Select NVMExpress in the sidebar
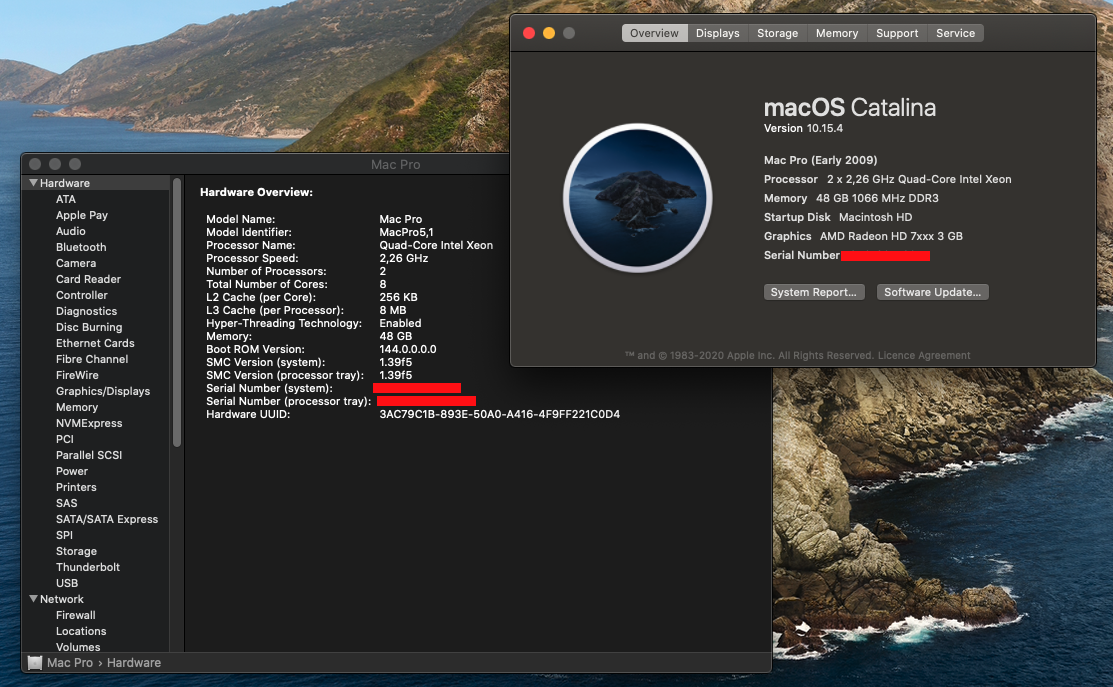This screenshot has width=1113, height=687. pos(89,423)
